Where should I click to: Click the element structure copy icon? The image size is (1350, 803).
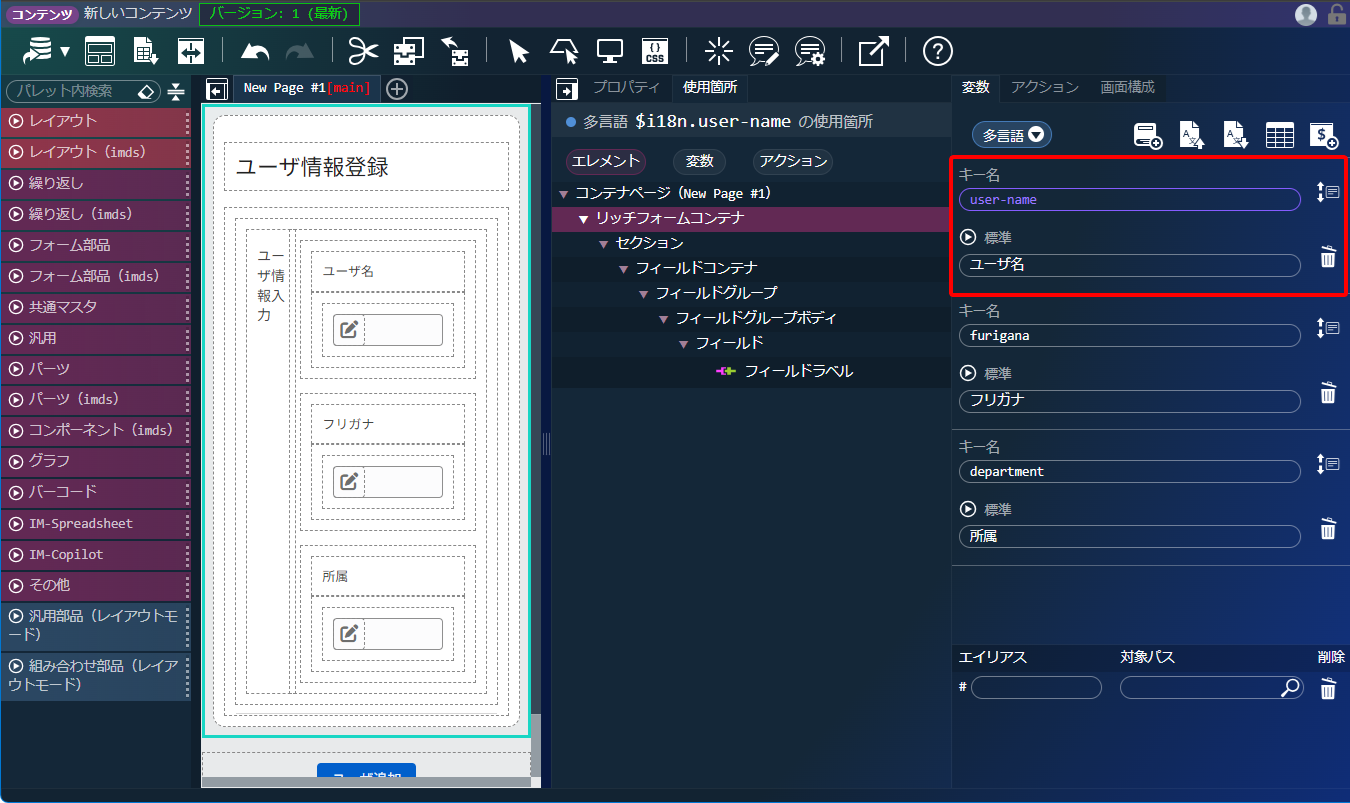pyautogui.click(x=408, y=52)
